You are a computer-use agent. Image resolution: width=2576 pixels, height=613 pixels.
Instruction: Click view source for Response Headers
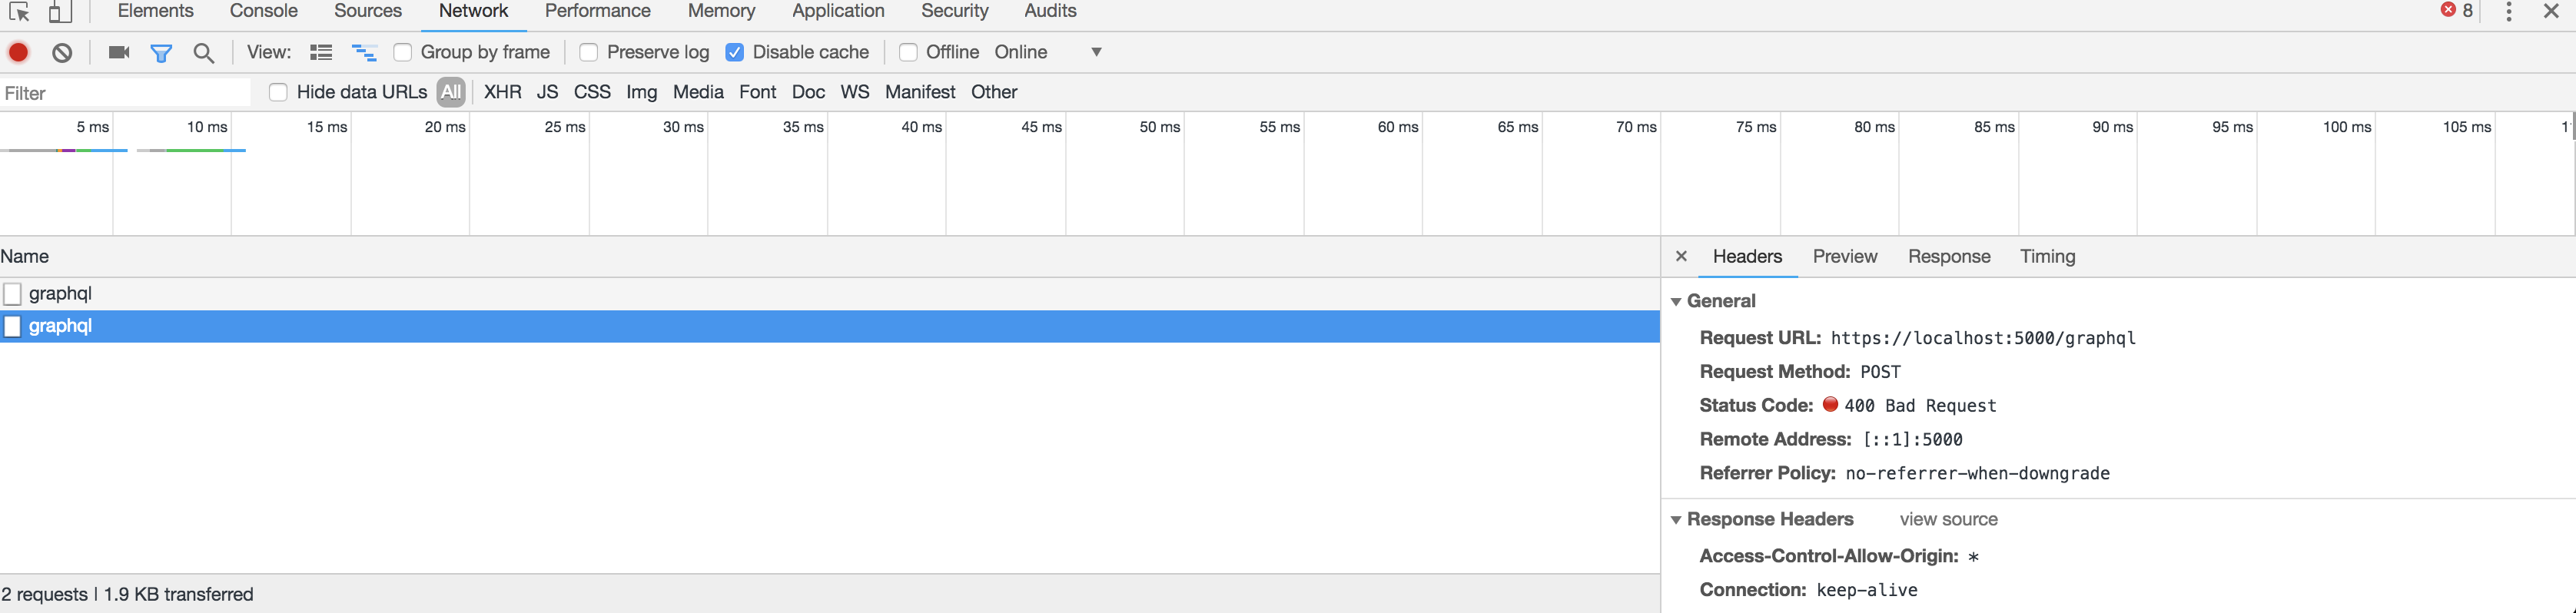[1948, 520]
